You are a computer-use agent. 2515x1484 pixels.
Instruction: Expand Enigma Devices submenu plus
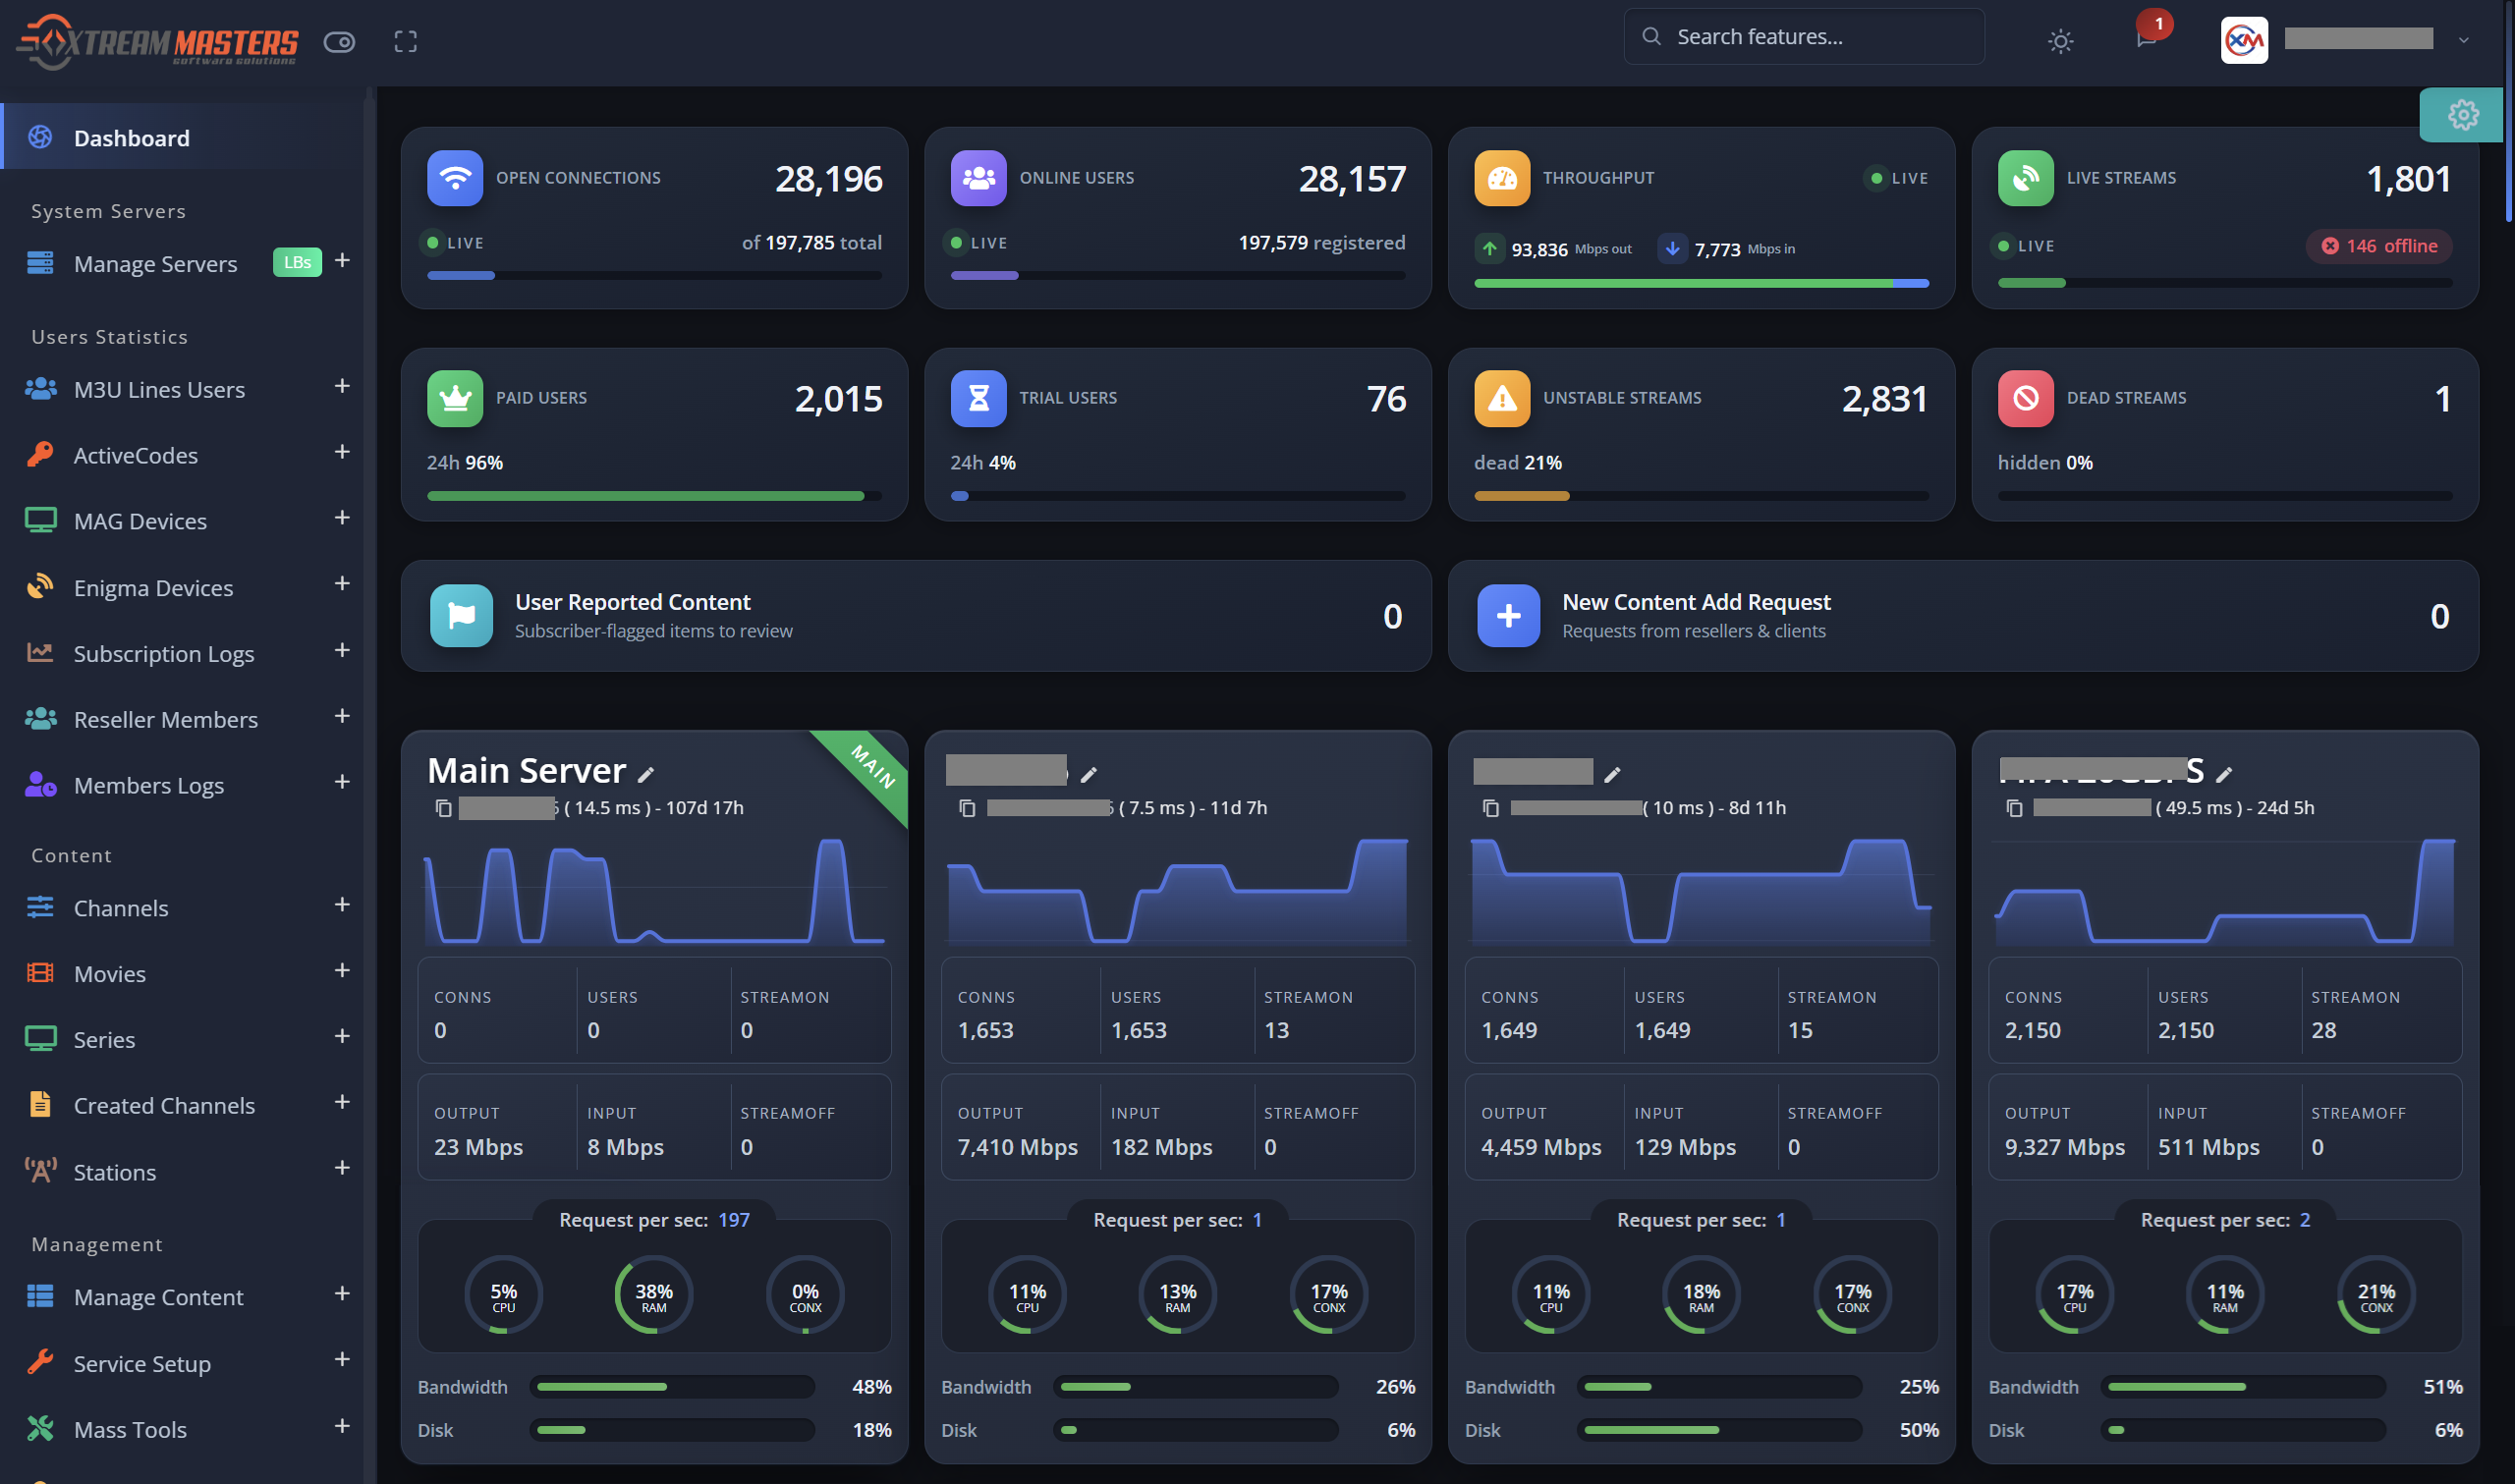point(342,584)
